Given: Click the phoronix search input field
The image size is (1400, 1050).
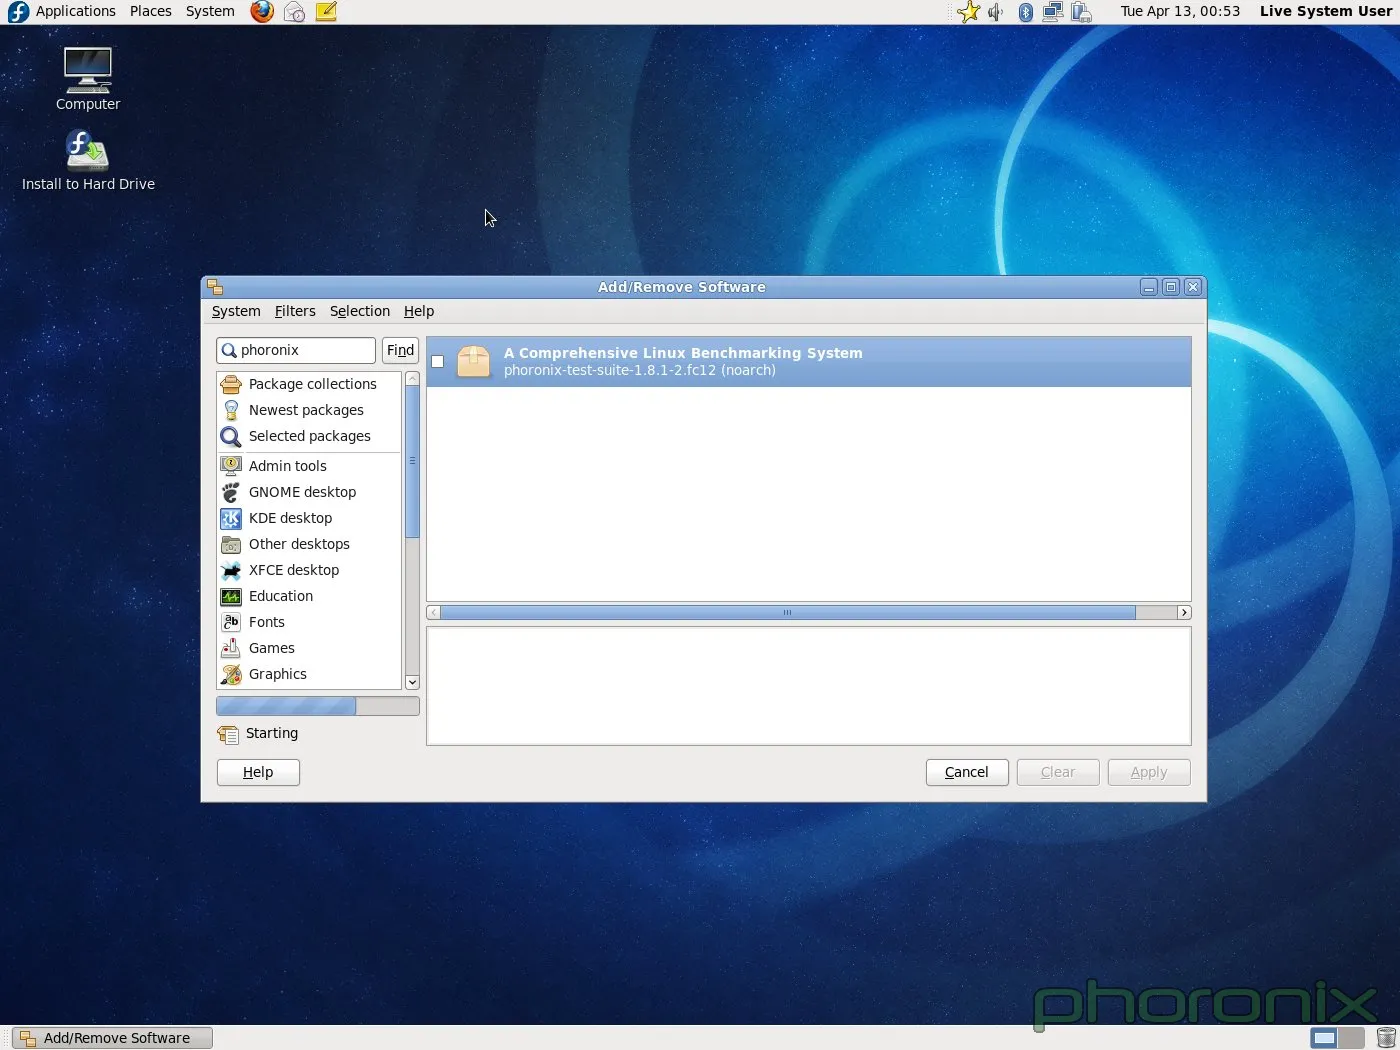Looking at the screenshot, I should (x=296, y=350).
